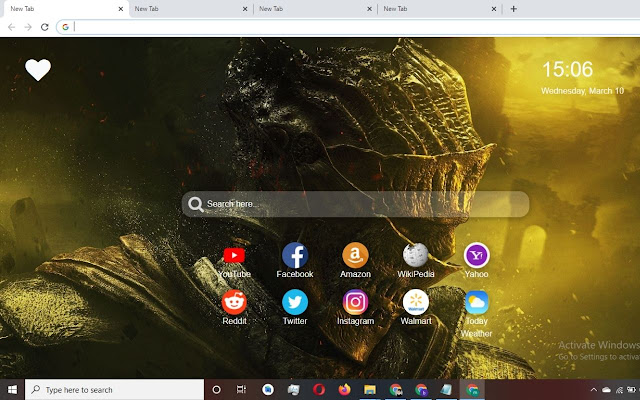Open the Today Weather shortcut
This screenshot has width=640, height=400.
pos(476,302)
